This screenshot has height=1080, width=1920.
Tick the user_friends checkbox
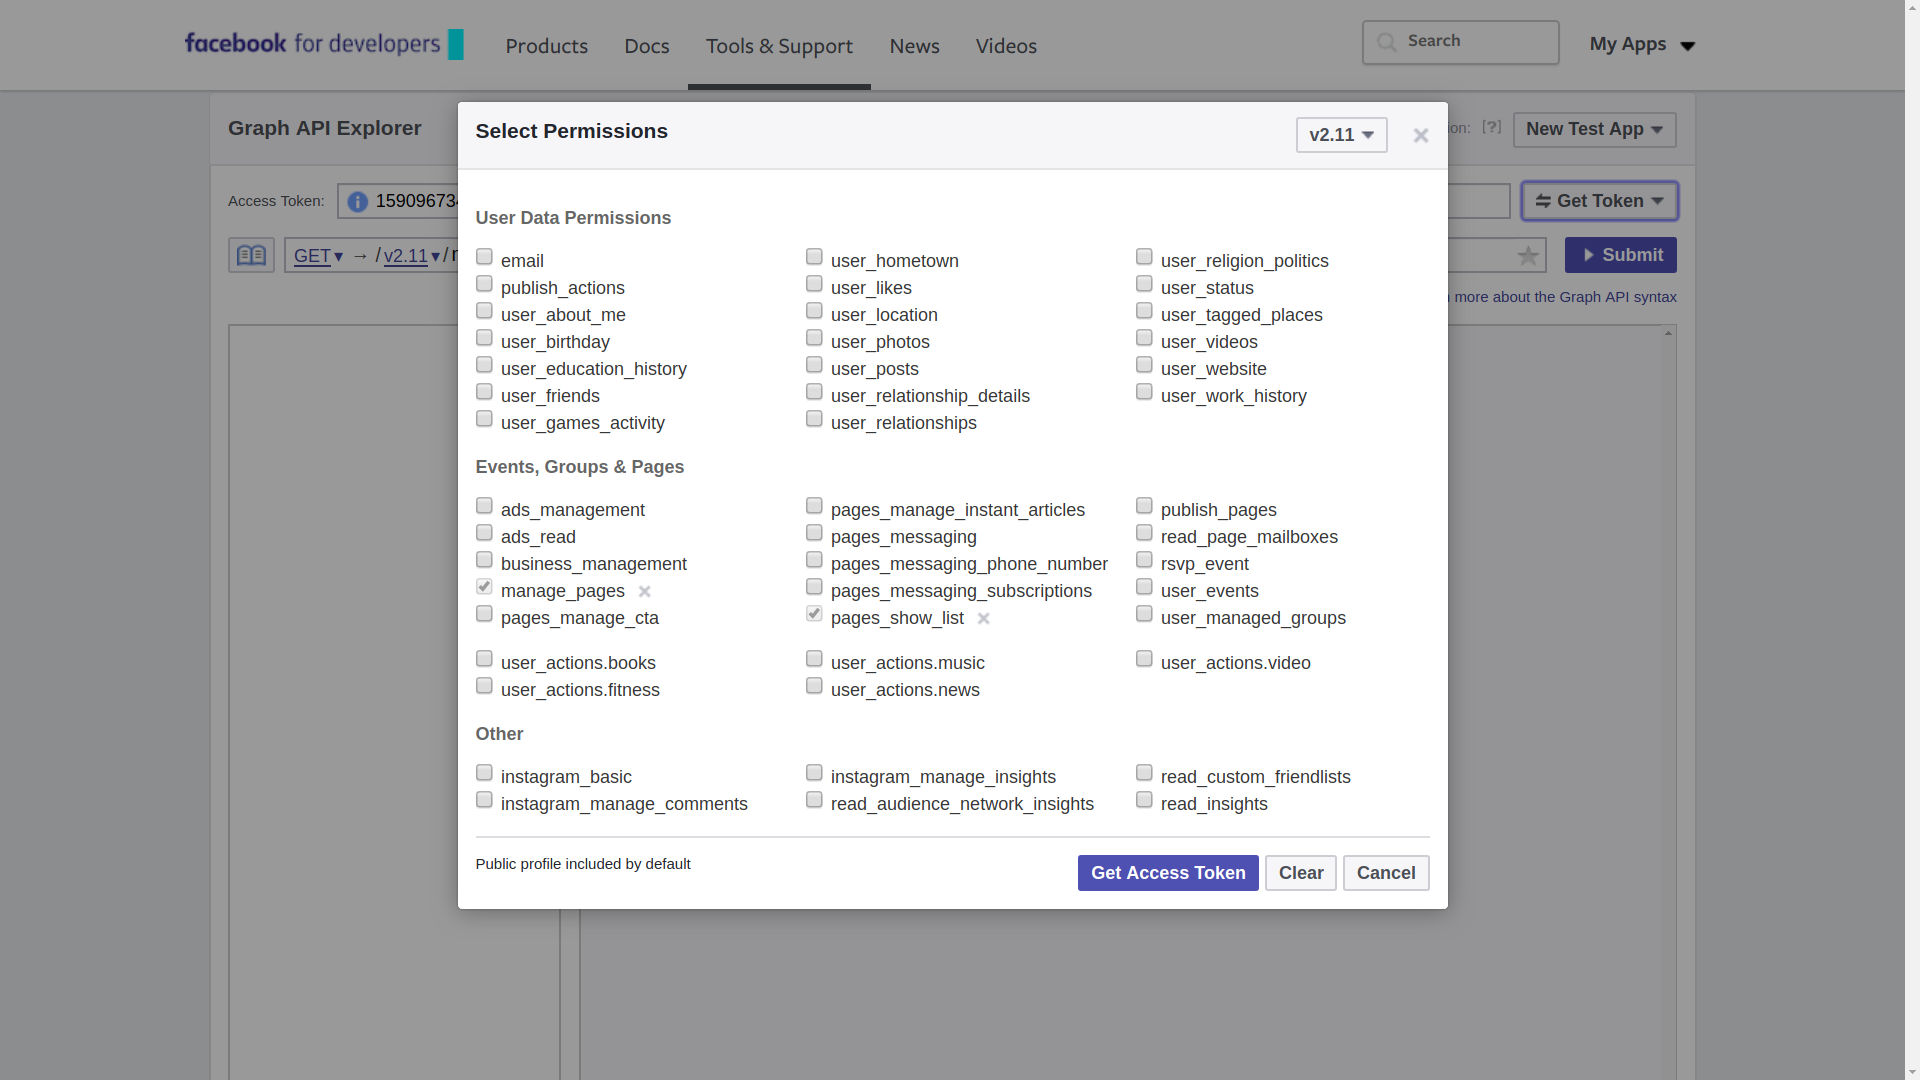pos(484,392)
